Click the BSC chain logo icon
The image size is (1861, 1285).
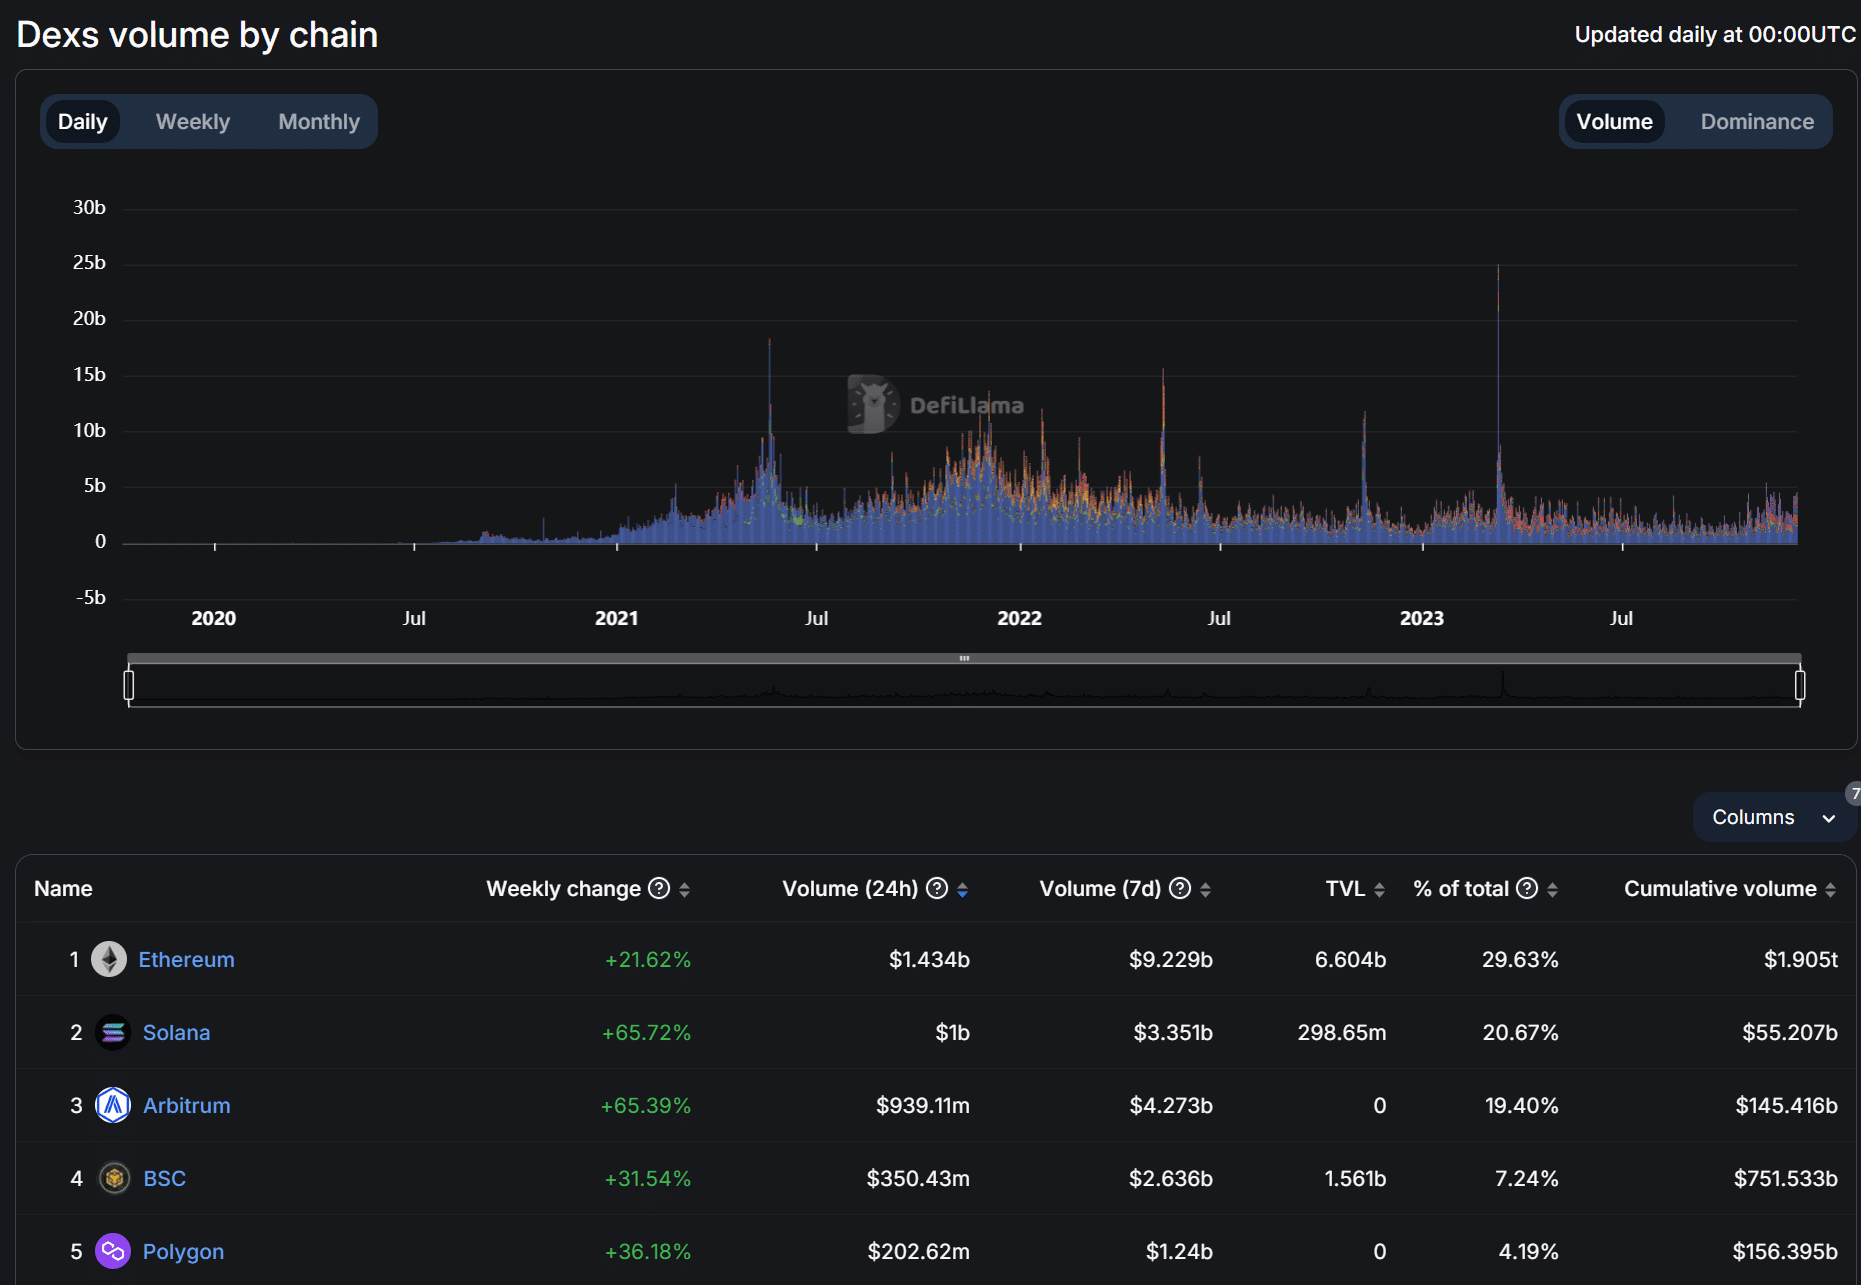[x=114, y=1178]
